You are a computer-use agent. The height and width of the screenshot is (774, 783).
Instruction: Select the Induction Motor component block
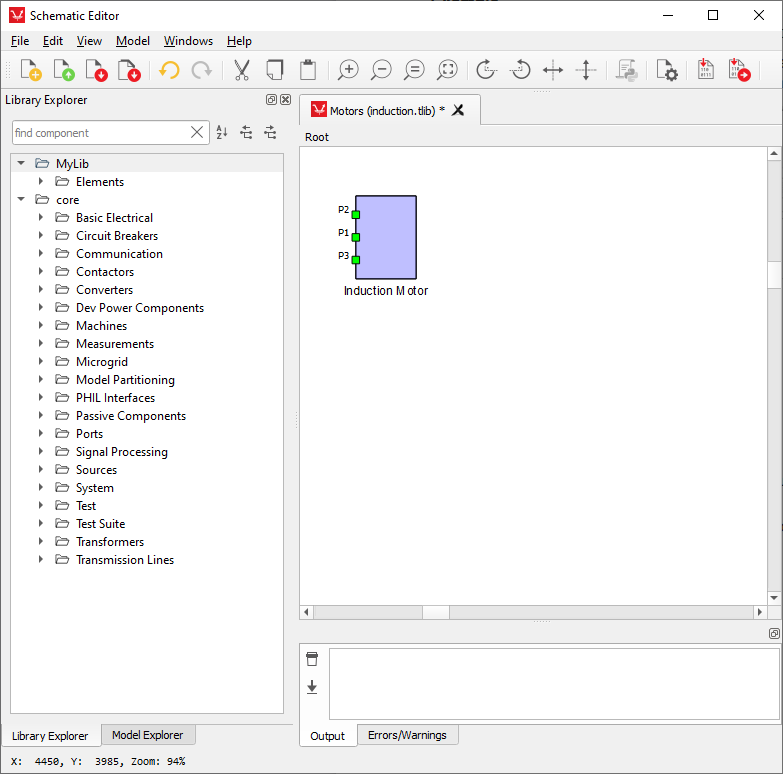tap(387, 238)
